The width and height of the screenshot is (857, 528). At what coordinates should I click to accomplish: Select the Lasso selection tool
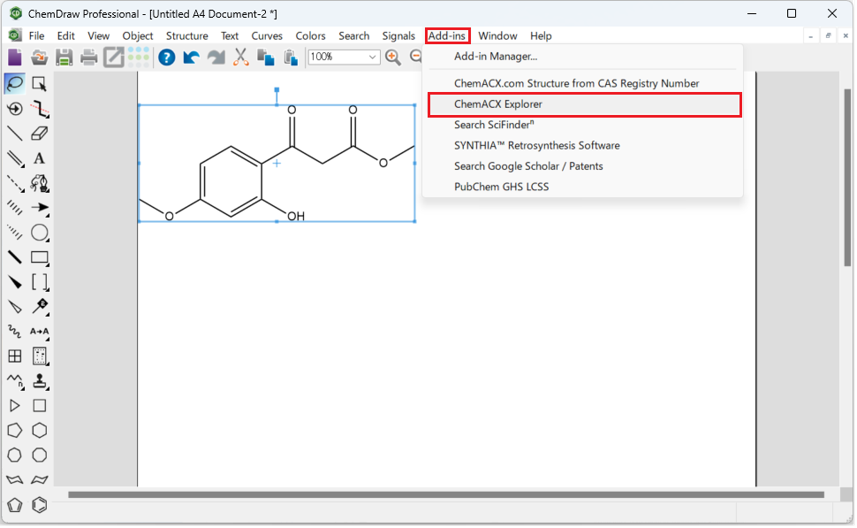click(15, 84)
